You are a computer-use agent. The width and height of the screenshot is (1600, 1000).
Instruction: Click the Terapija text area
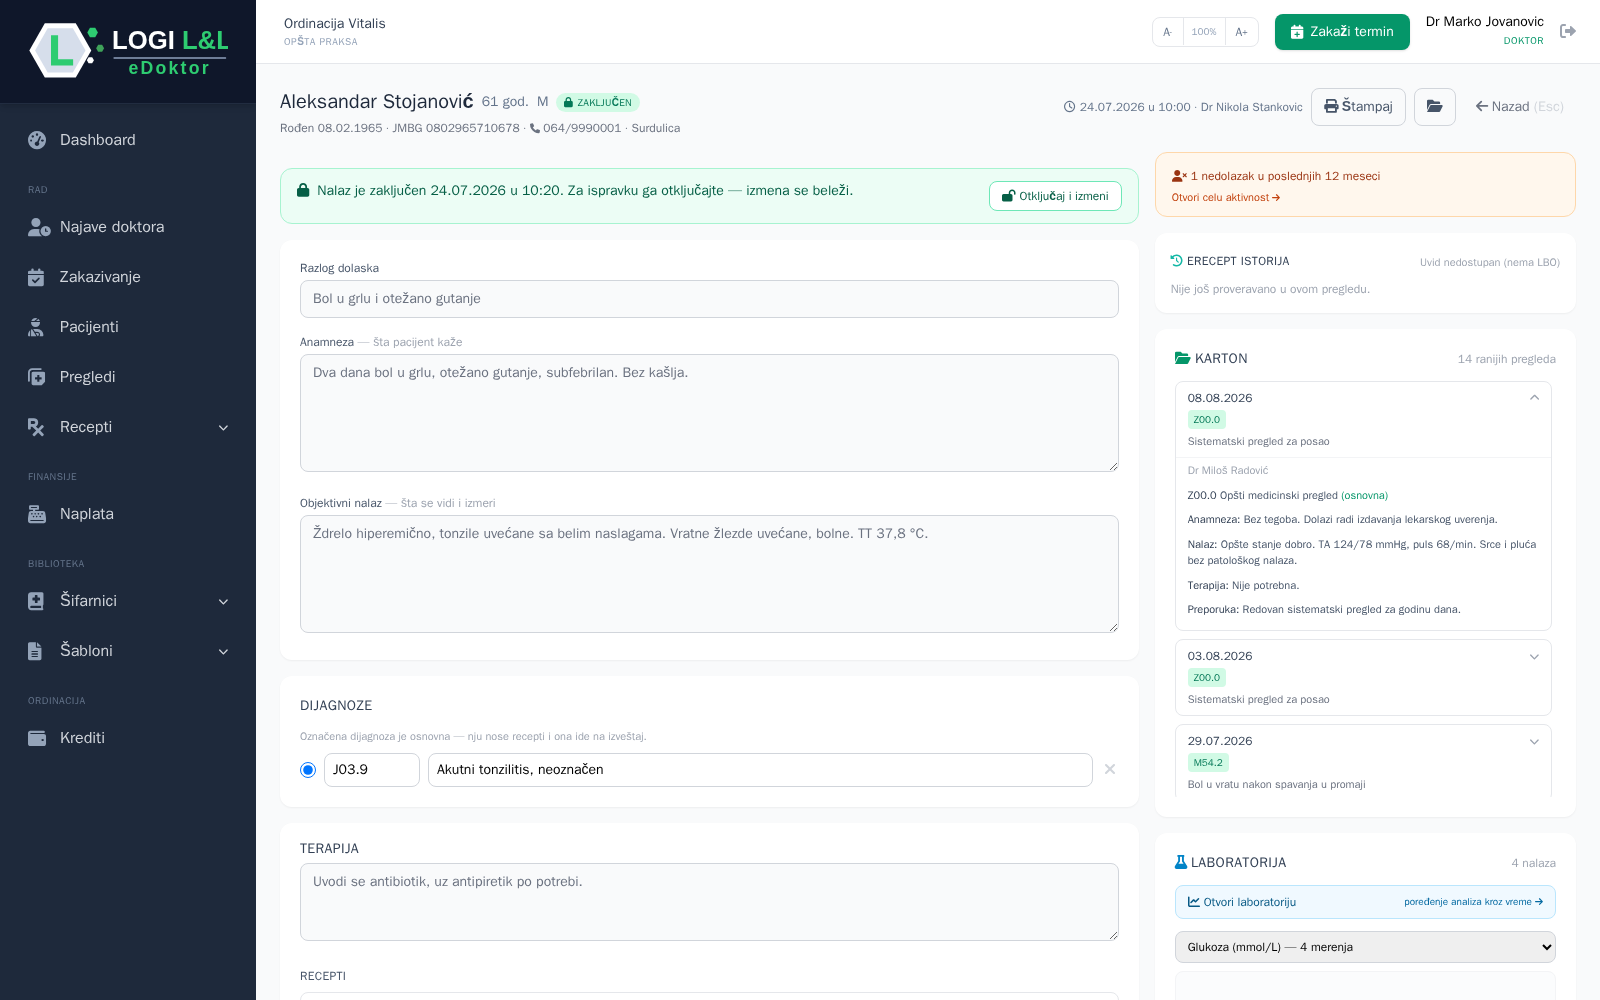coord(709,902)
